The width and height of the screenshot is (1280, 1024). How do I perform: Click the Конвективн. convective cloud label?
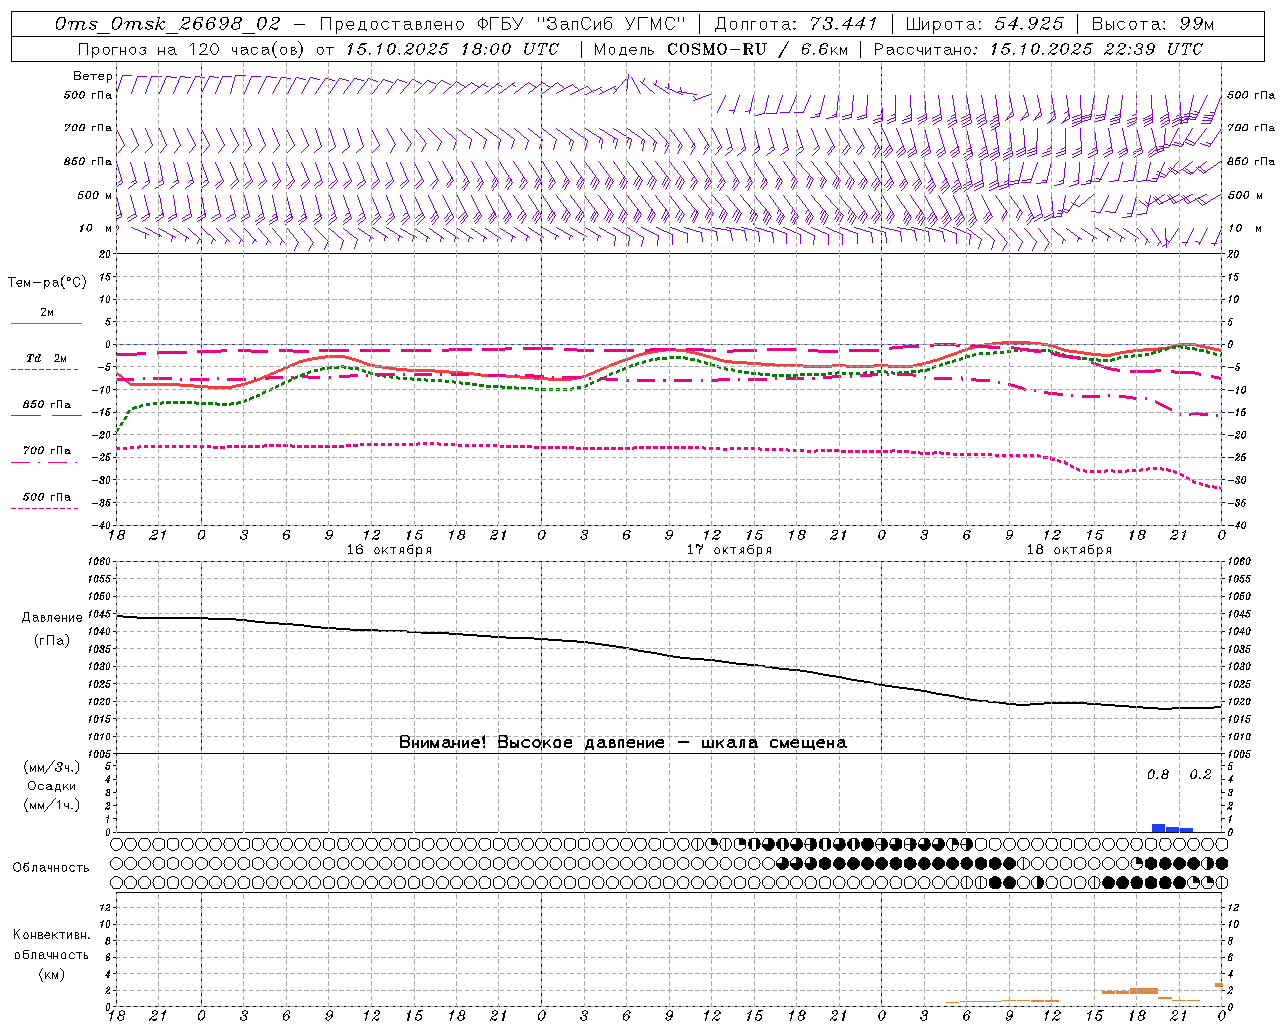coord(51,935)
